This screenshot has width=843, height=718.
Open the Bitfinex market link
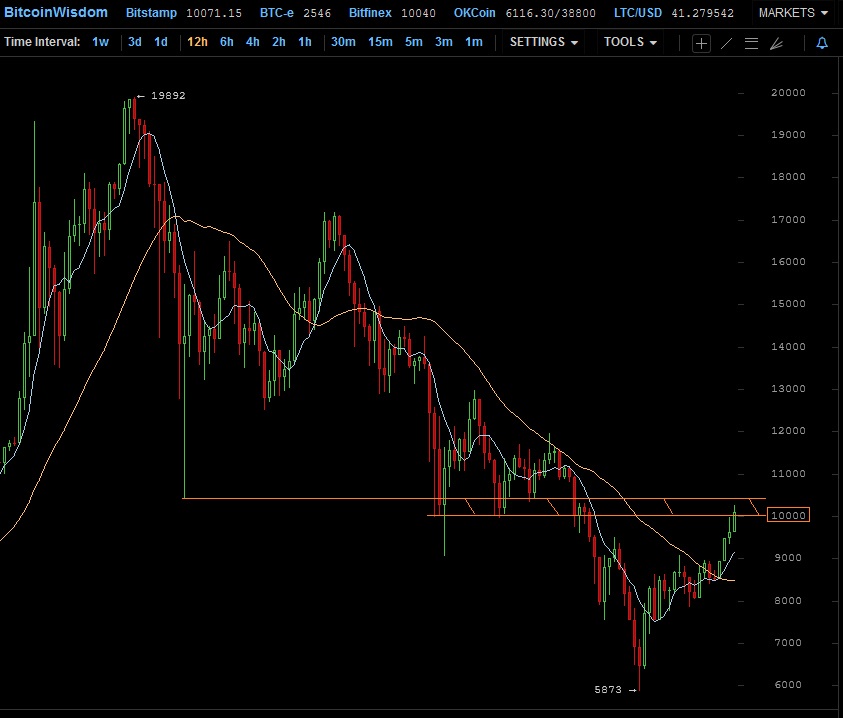(x=370, y=13)
